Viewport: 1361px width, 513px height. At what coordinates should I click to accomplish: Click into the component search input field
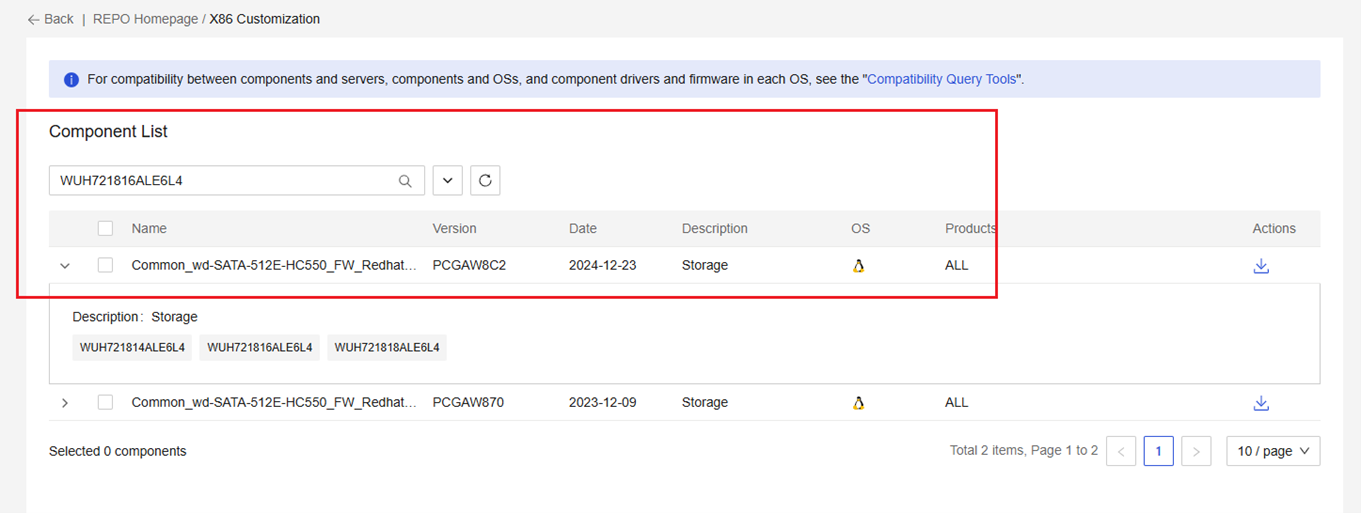(220, 181)
